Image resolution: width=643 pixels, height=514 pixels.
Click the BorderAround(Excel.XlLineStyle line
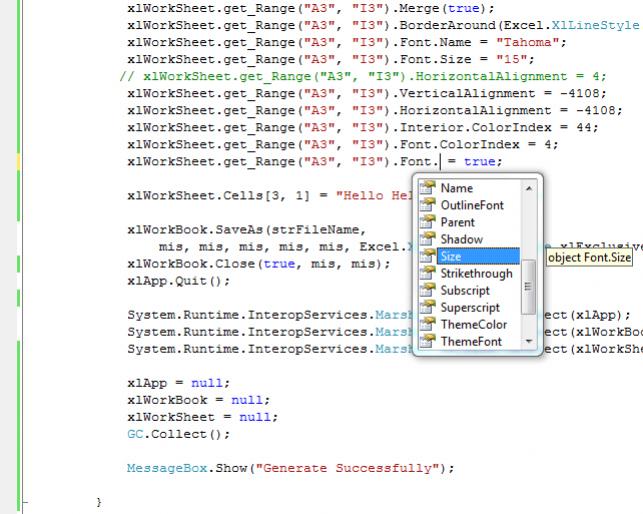[383, 25]
